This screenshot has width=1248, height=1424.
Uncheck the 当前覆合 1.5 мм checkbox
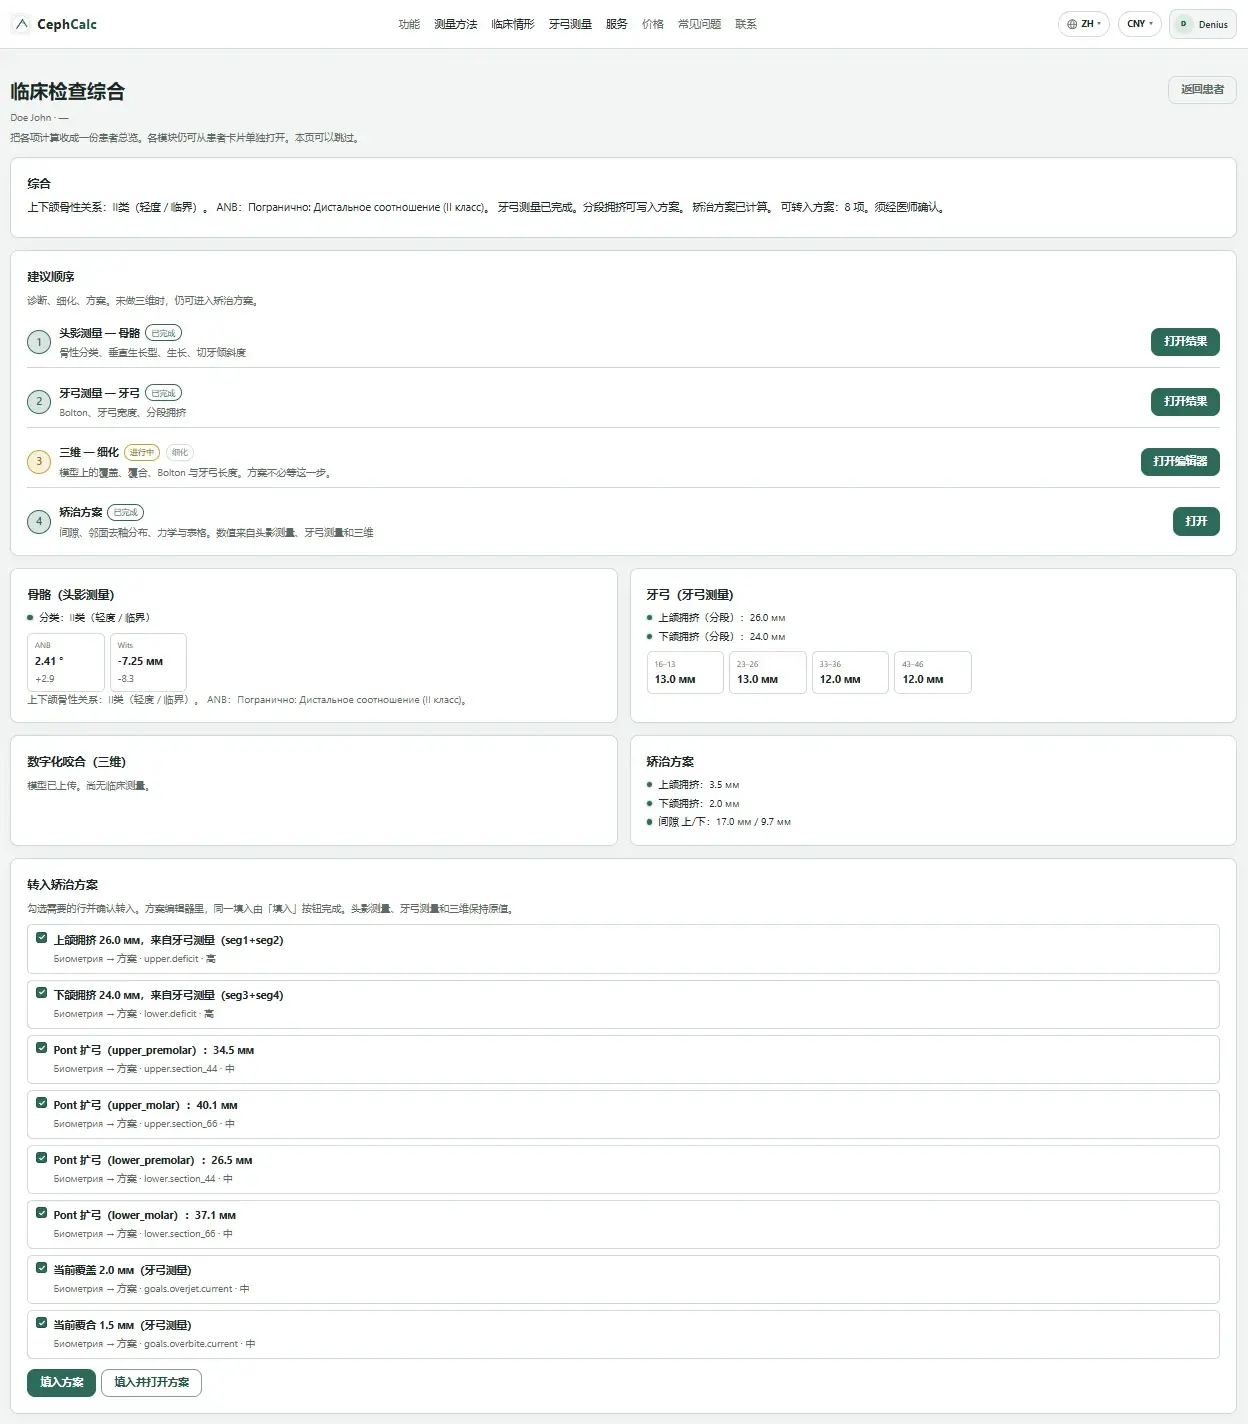pyautogui.click(x=41, y=1323)
